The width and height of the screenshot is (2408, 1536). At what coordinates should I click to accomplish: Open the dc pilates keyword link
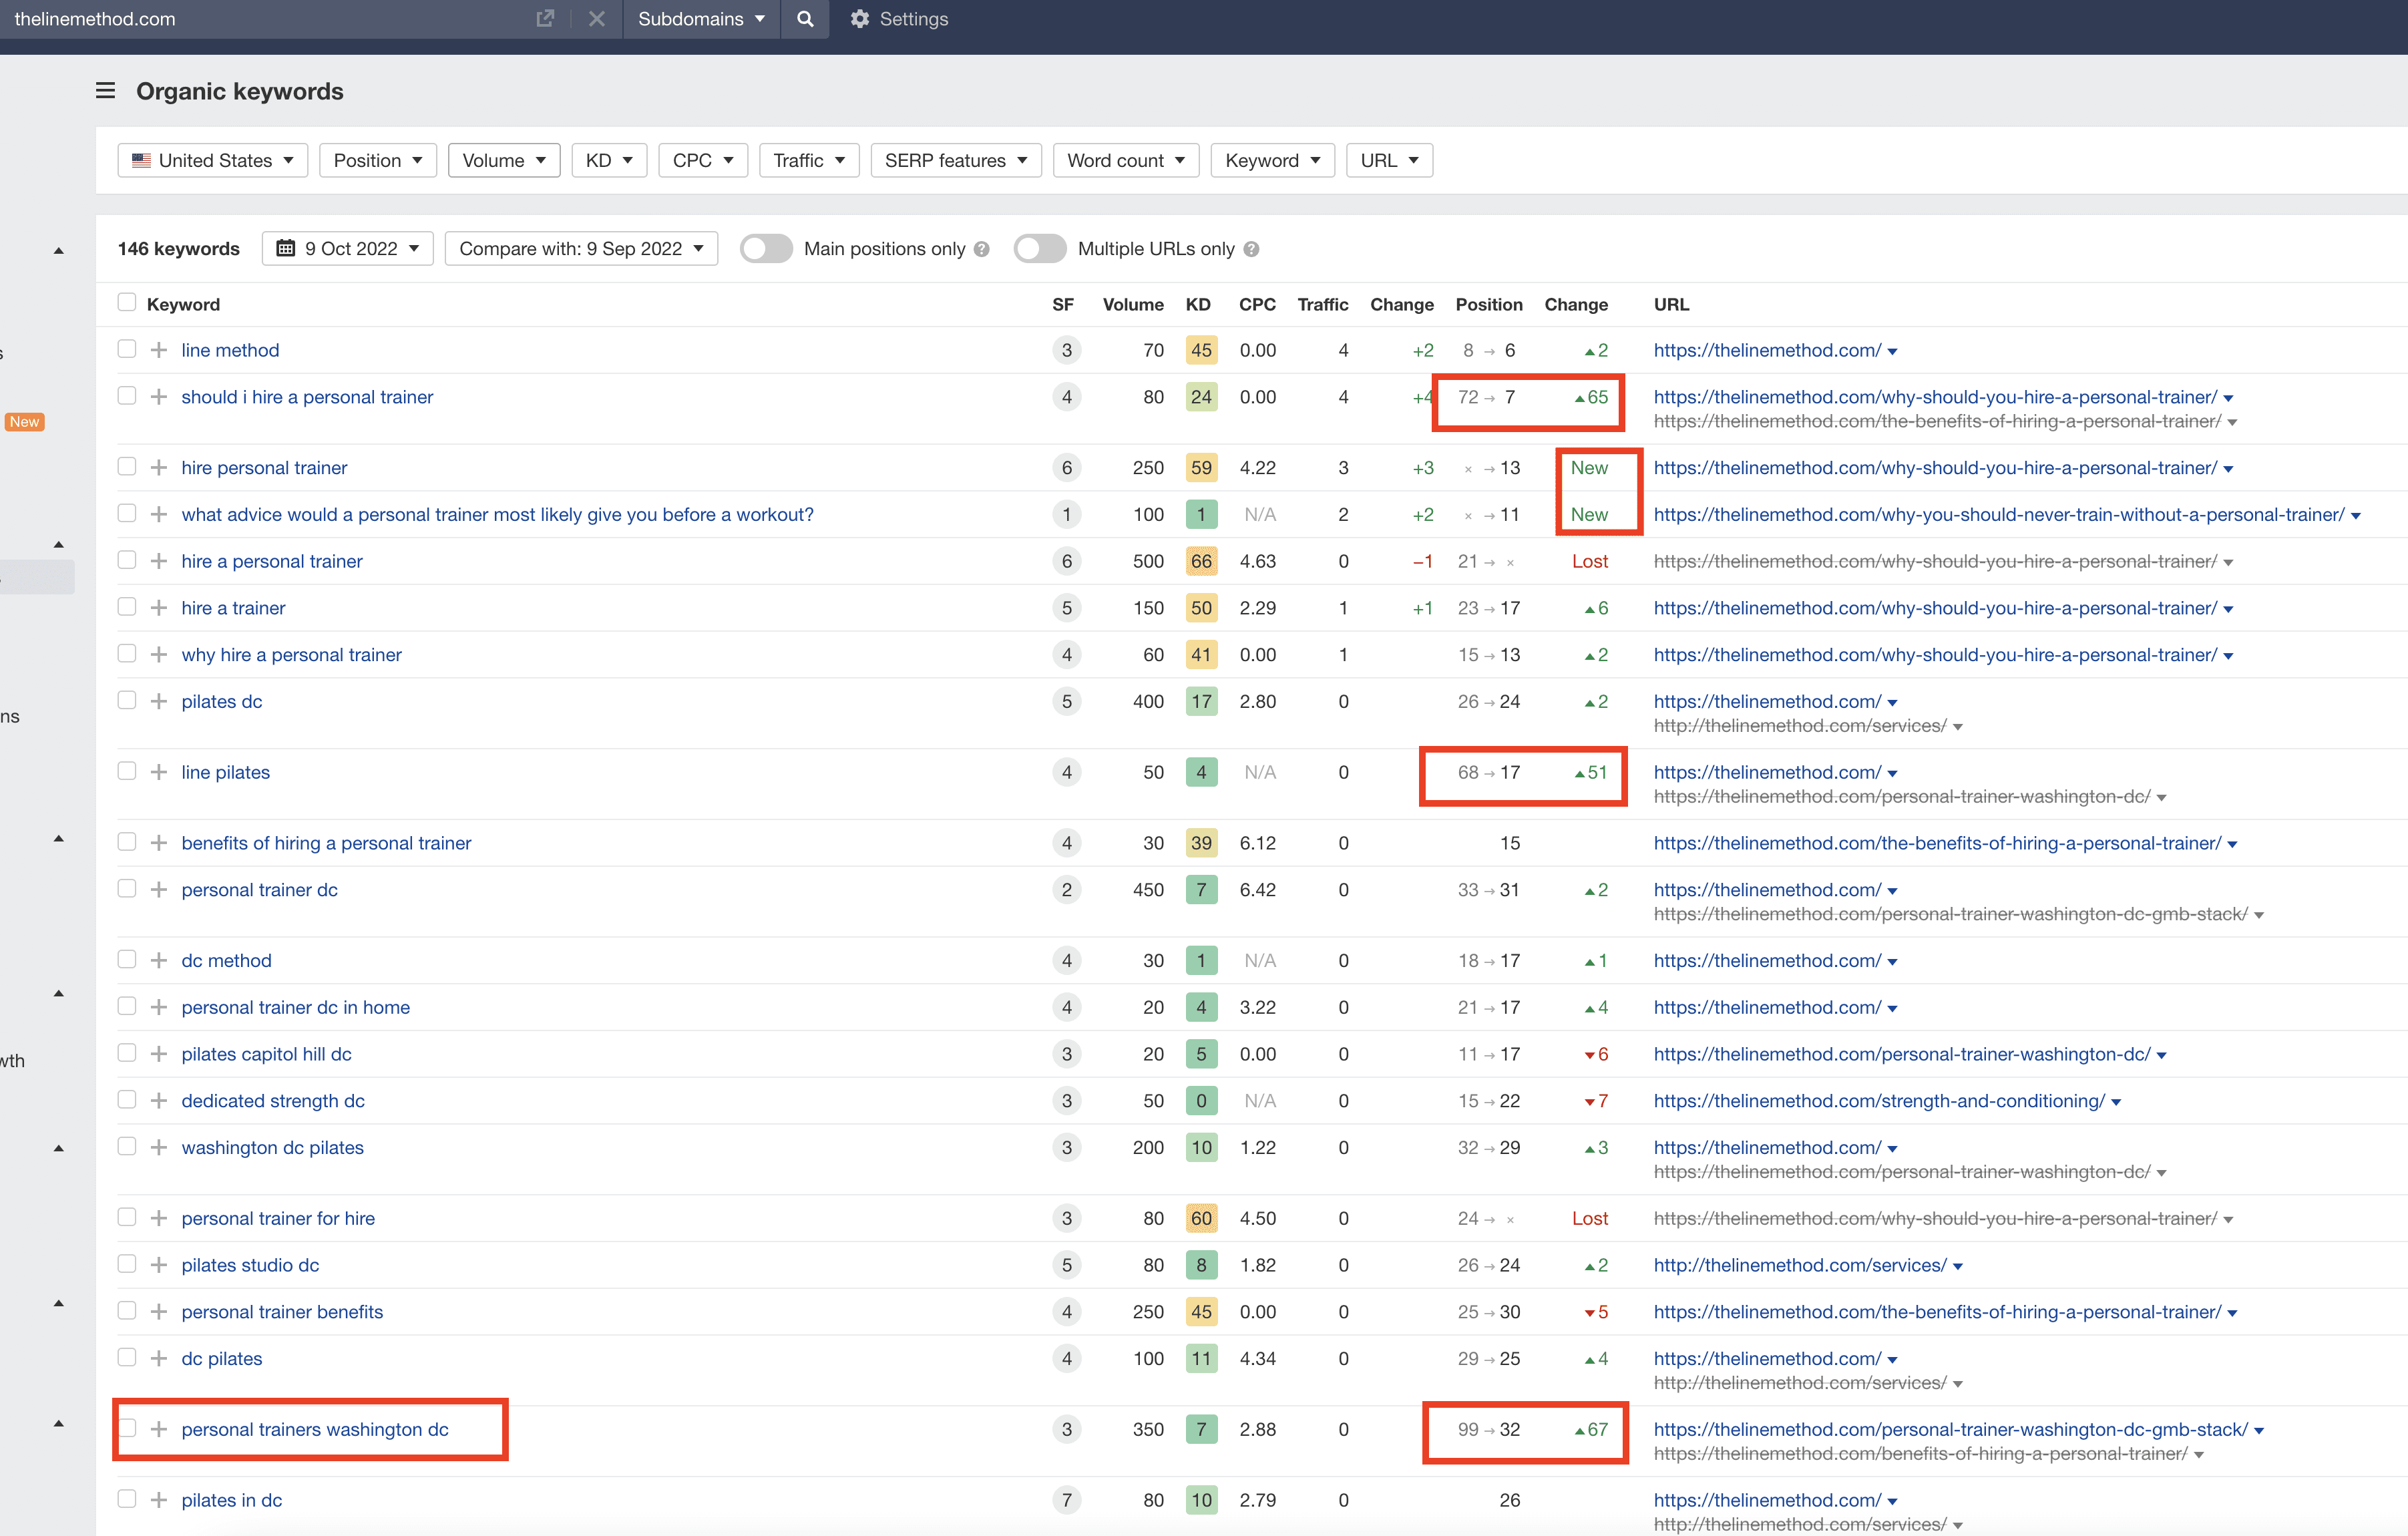click(x=222, y=1358)
